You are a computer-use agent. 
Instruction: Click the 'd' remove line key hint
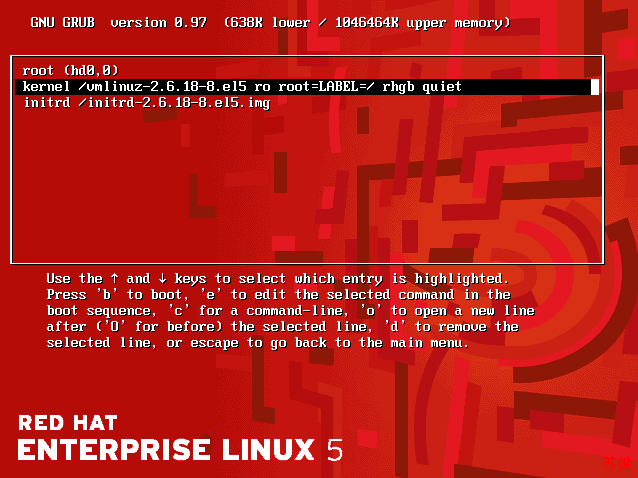click(395, 326)
